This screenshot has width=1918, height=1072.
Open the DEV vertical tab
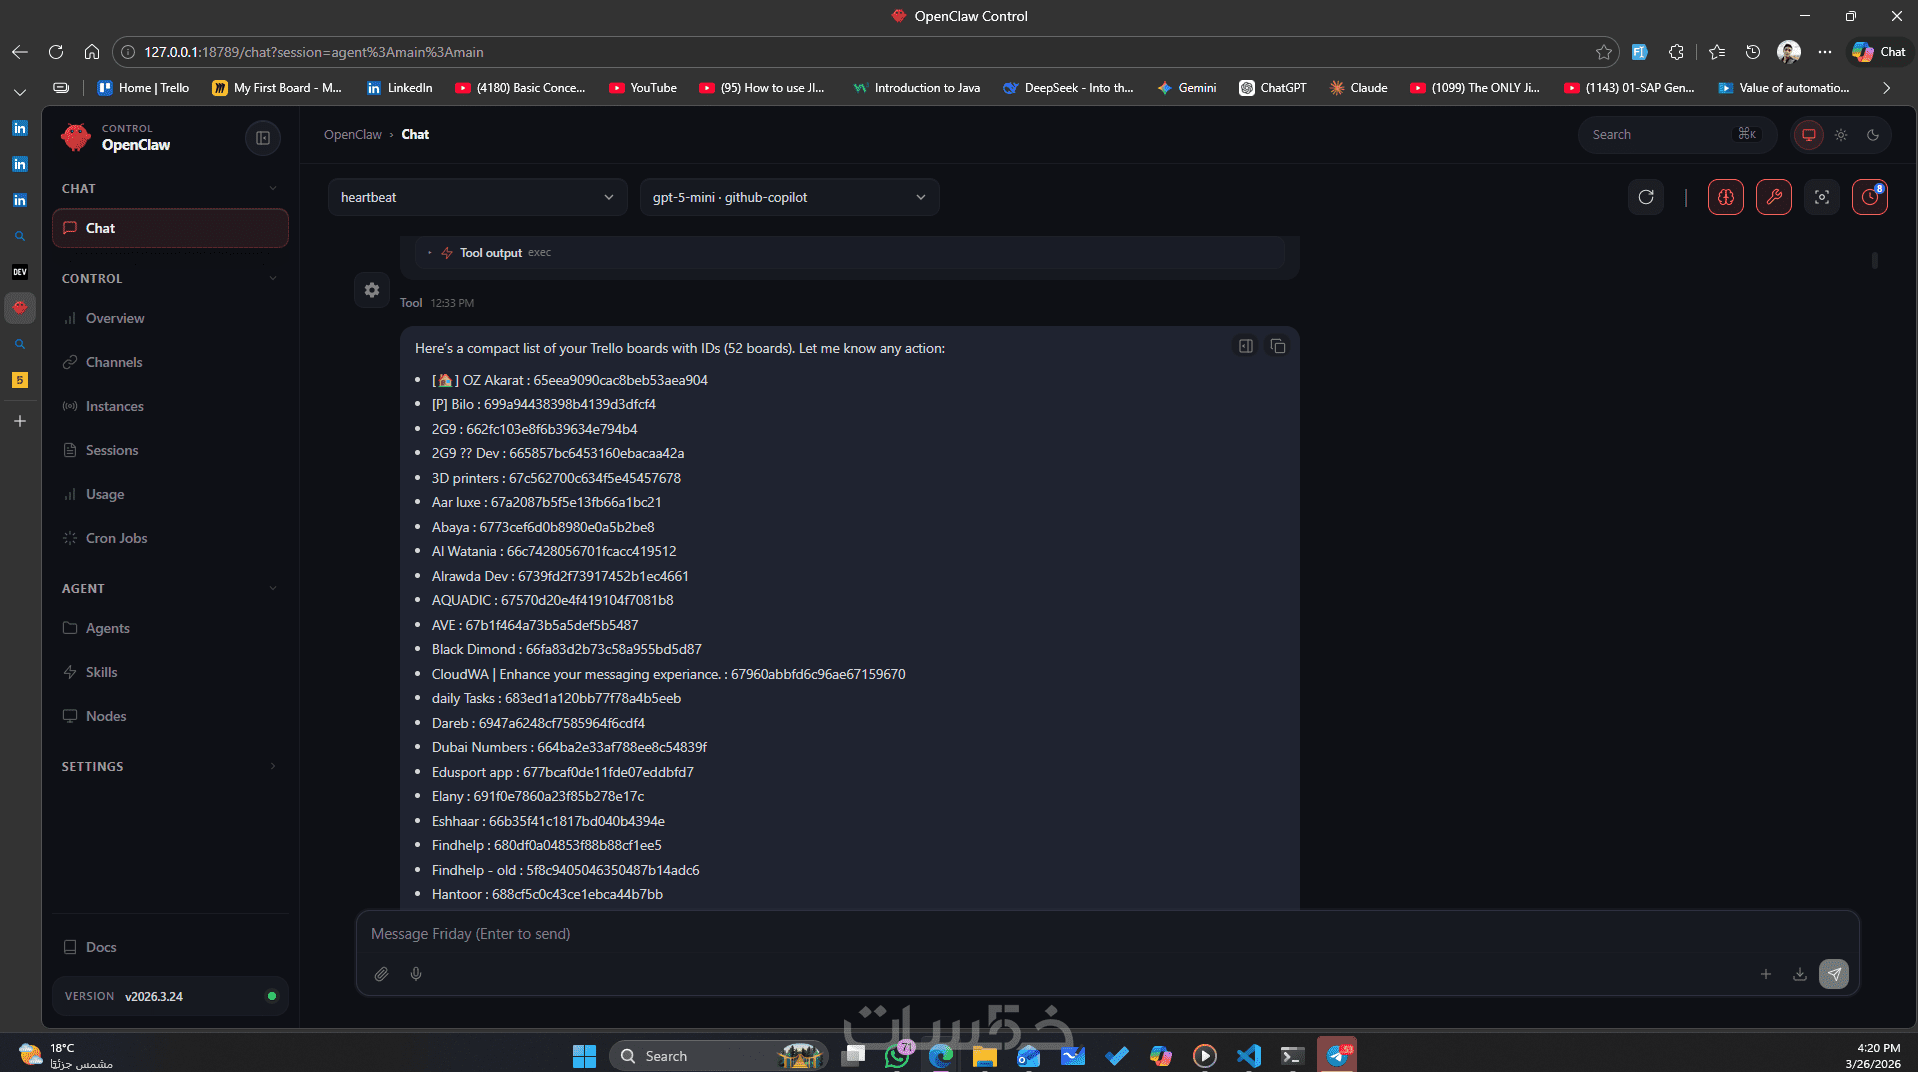click(x=20, y=272)
